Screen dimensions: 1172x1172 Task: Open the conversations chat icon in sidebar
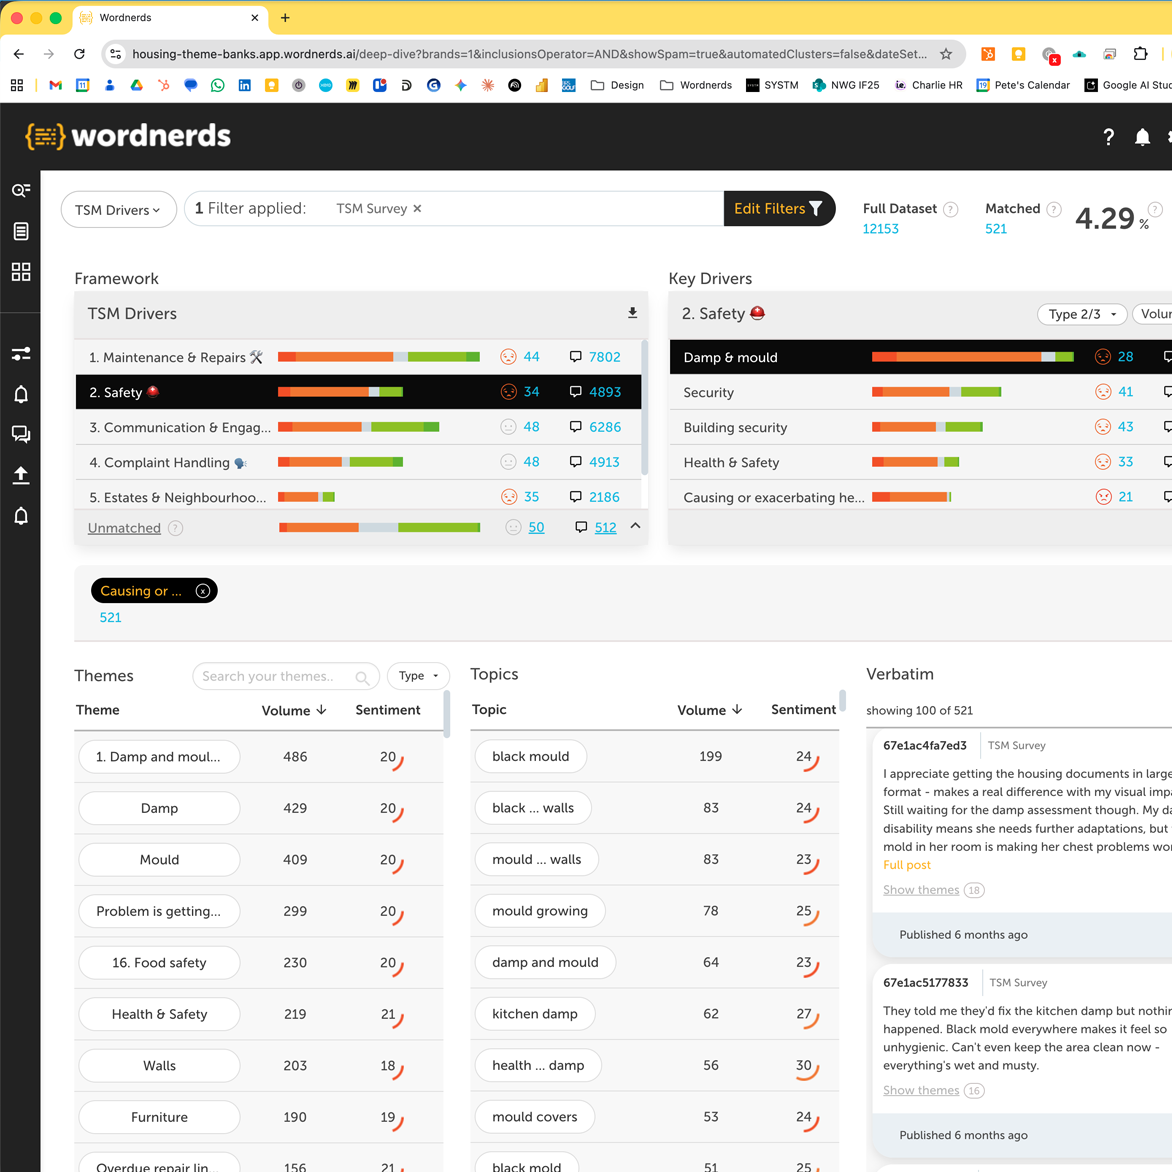click(x=21, y=434)
